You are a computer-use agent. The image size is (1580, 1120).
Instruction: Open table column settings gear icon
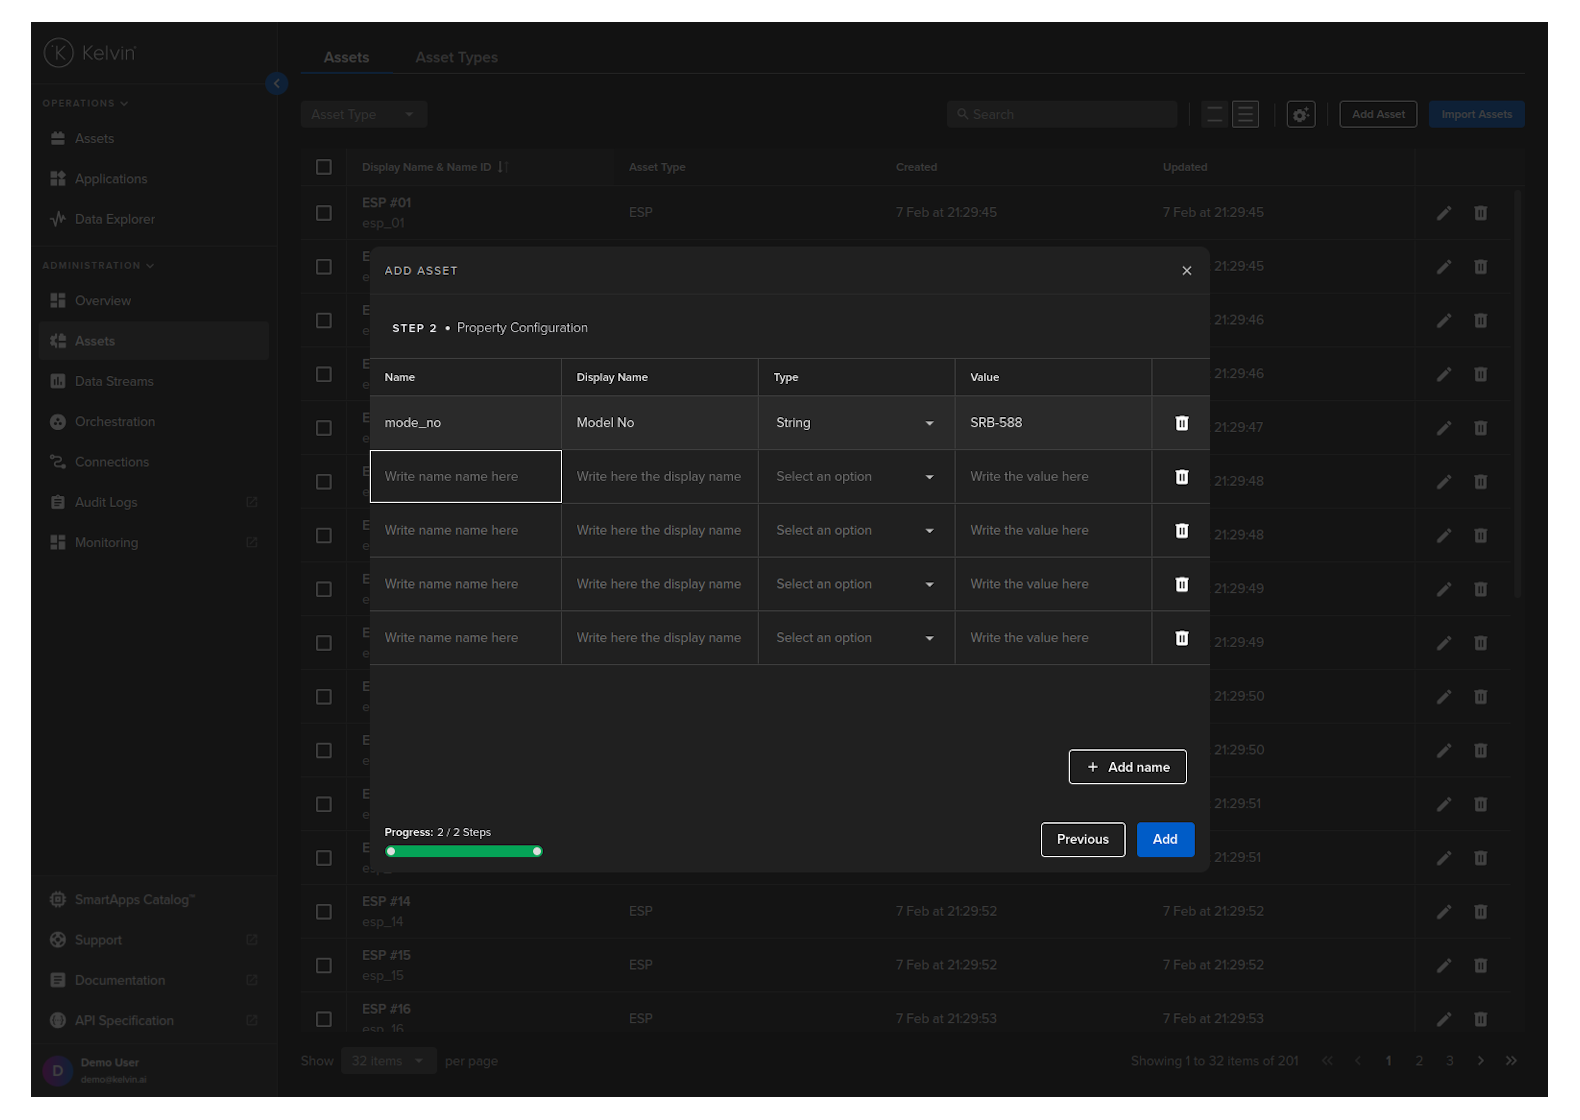[x=1300, y=115]
